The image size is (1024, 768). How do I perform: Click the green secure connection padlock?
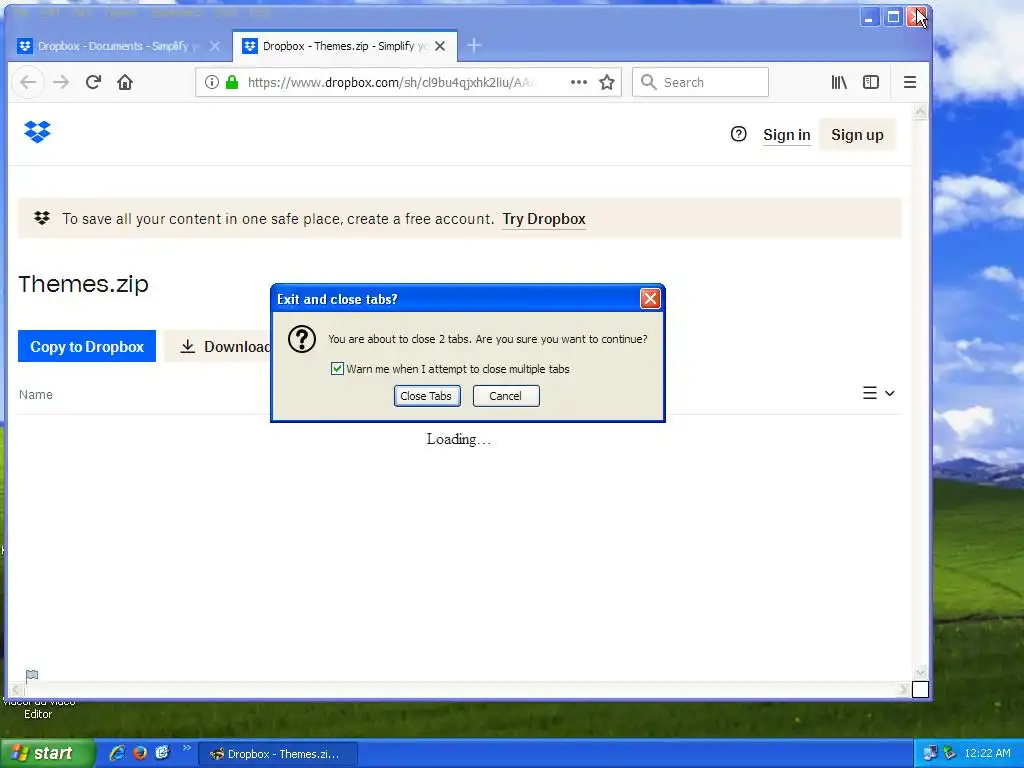coord(232,82)
